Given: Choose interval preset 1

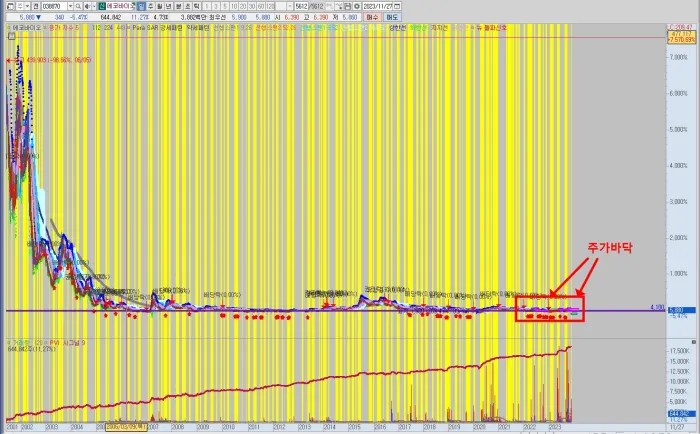Looking at the screenshot, I should click(207, 6).
